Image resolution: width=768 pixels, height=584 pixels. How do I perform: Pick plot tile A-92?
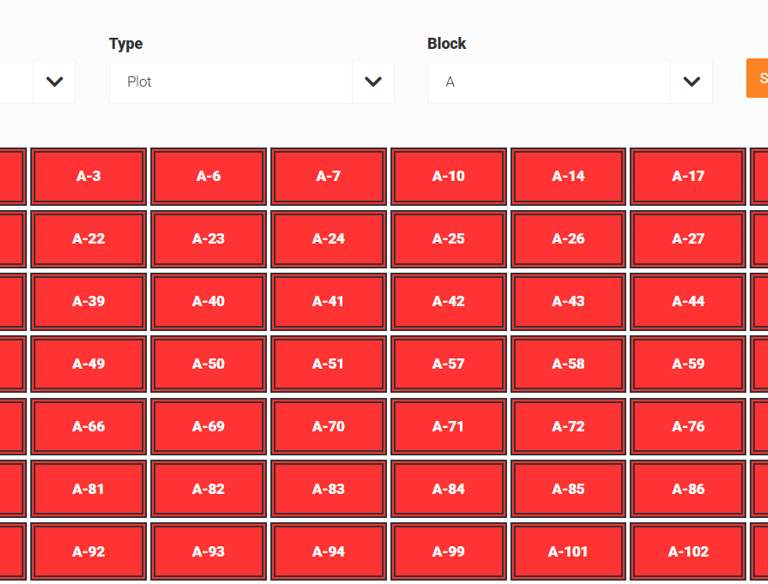tap(89, 552)
